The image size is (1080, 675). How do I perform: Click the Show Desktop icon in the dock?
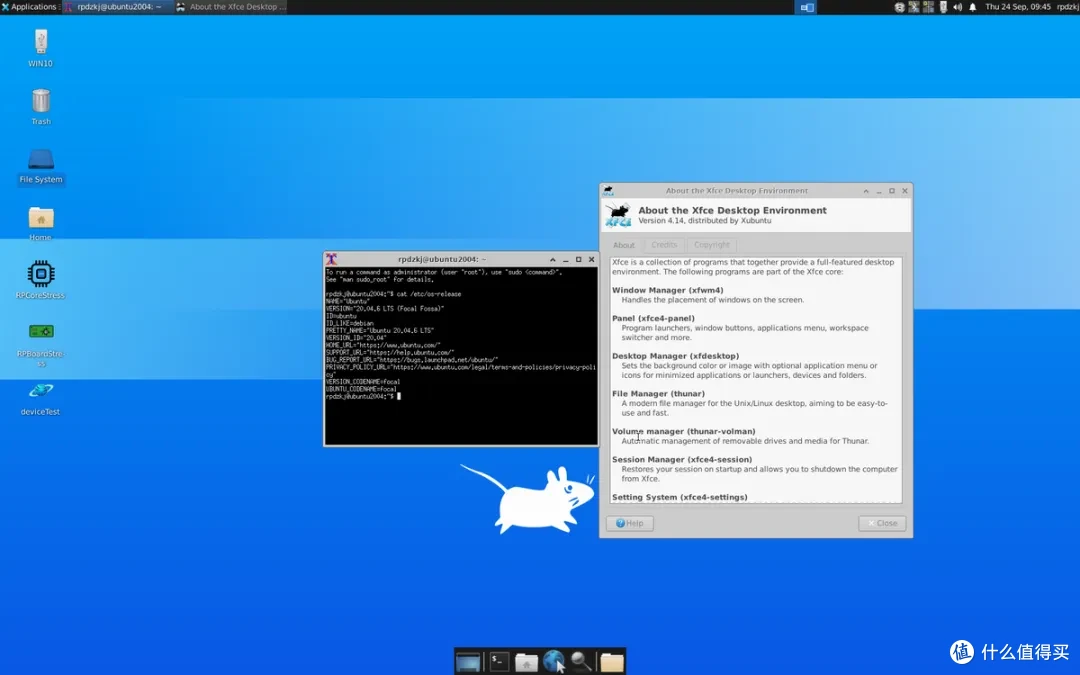pos(468,662)
